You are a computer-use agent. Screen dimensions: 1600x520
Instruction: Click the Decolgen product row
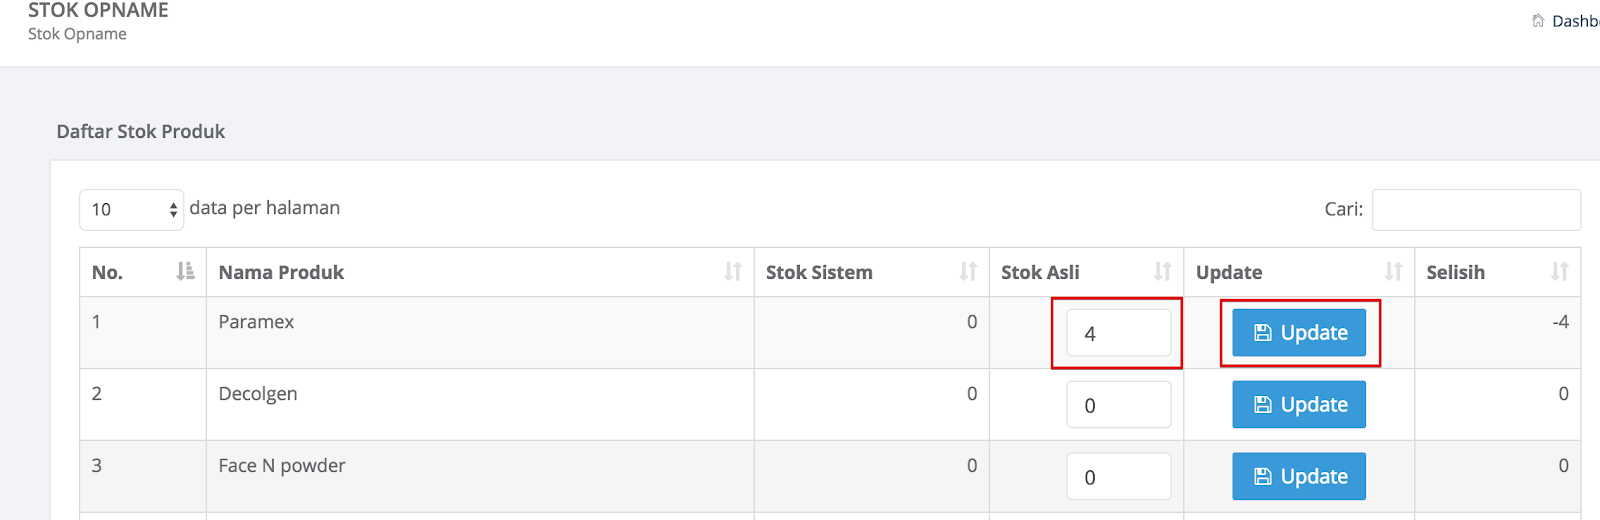[830, 404]
